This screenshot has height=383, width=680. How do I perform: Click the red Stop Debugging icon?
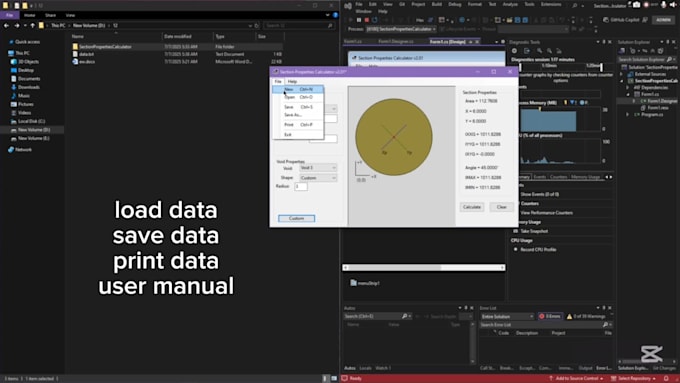coord(367,20)
